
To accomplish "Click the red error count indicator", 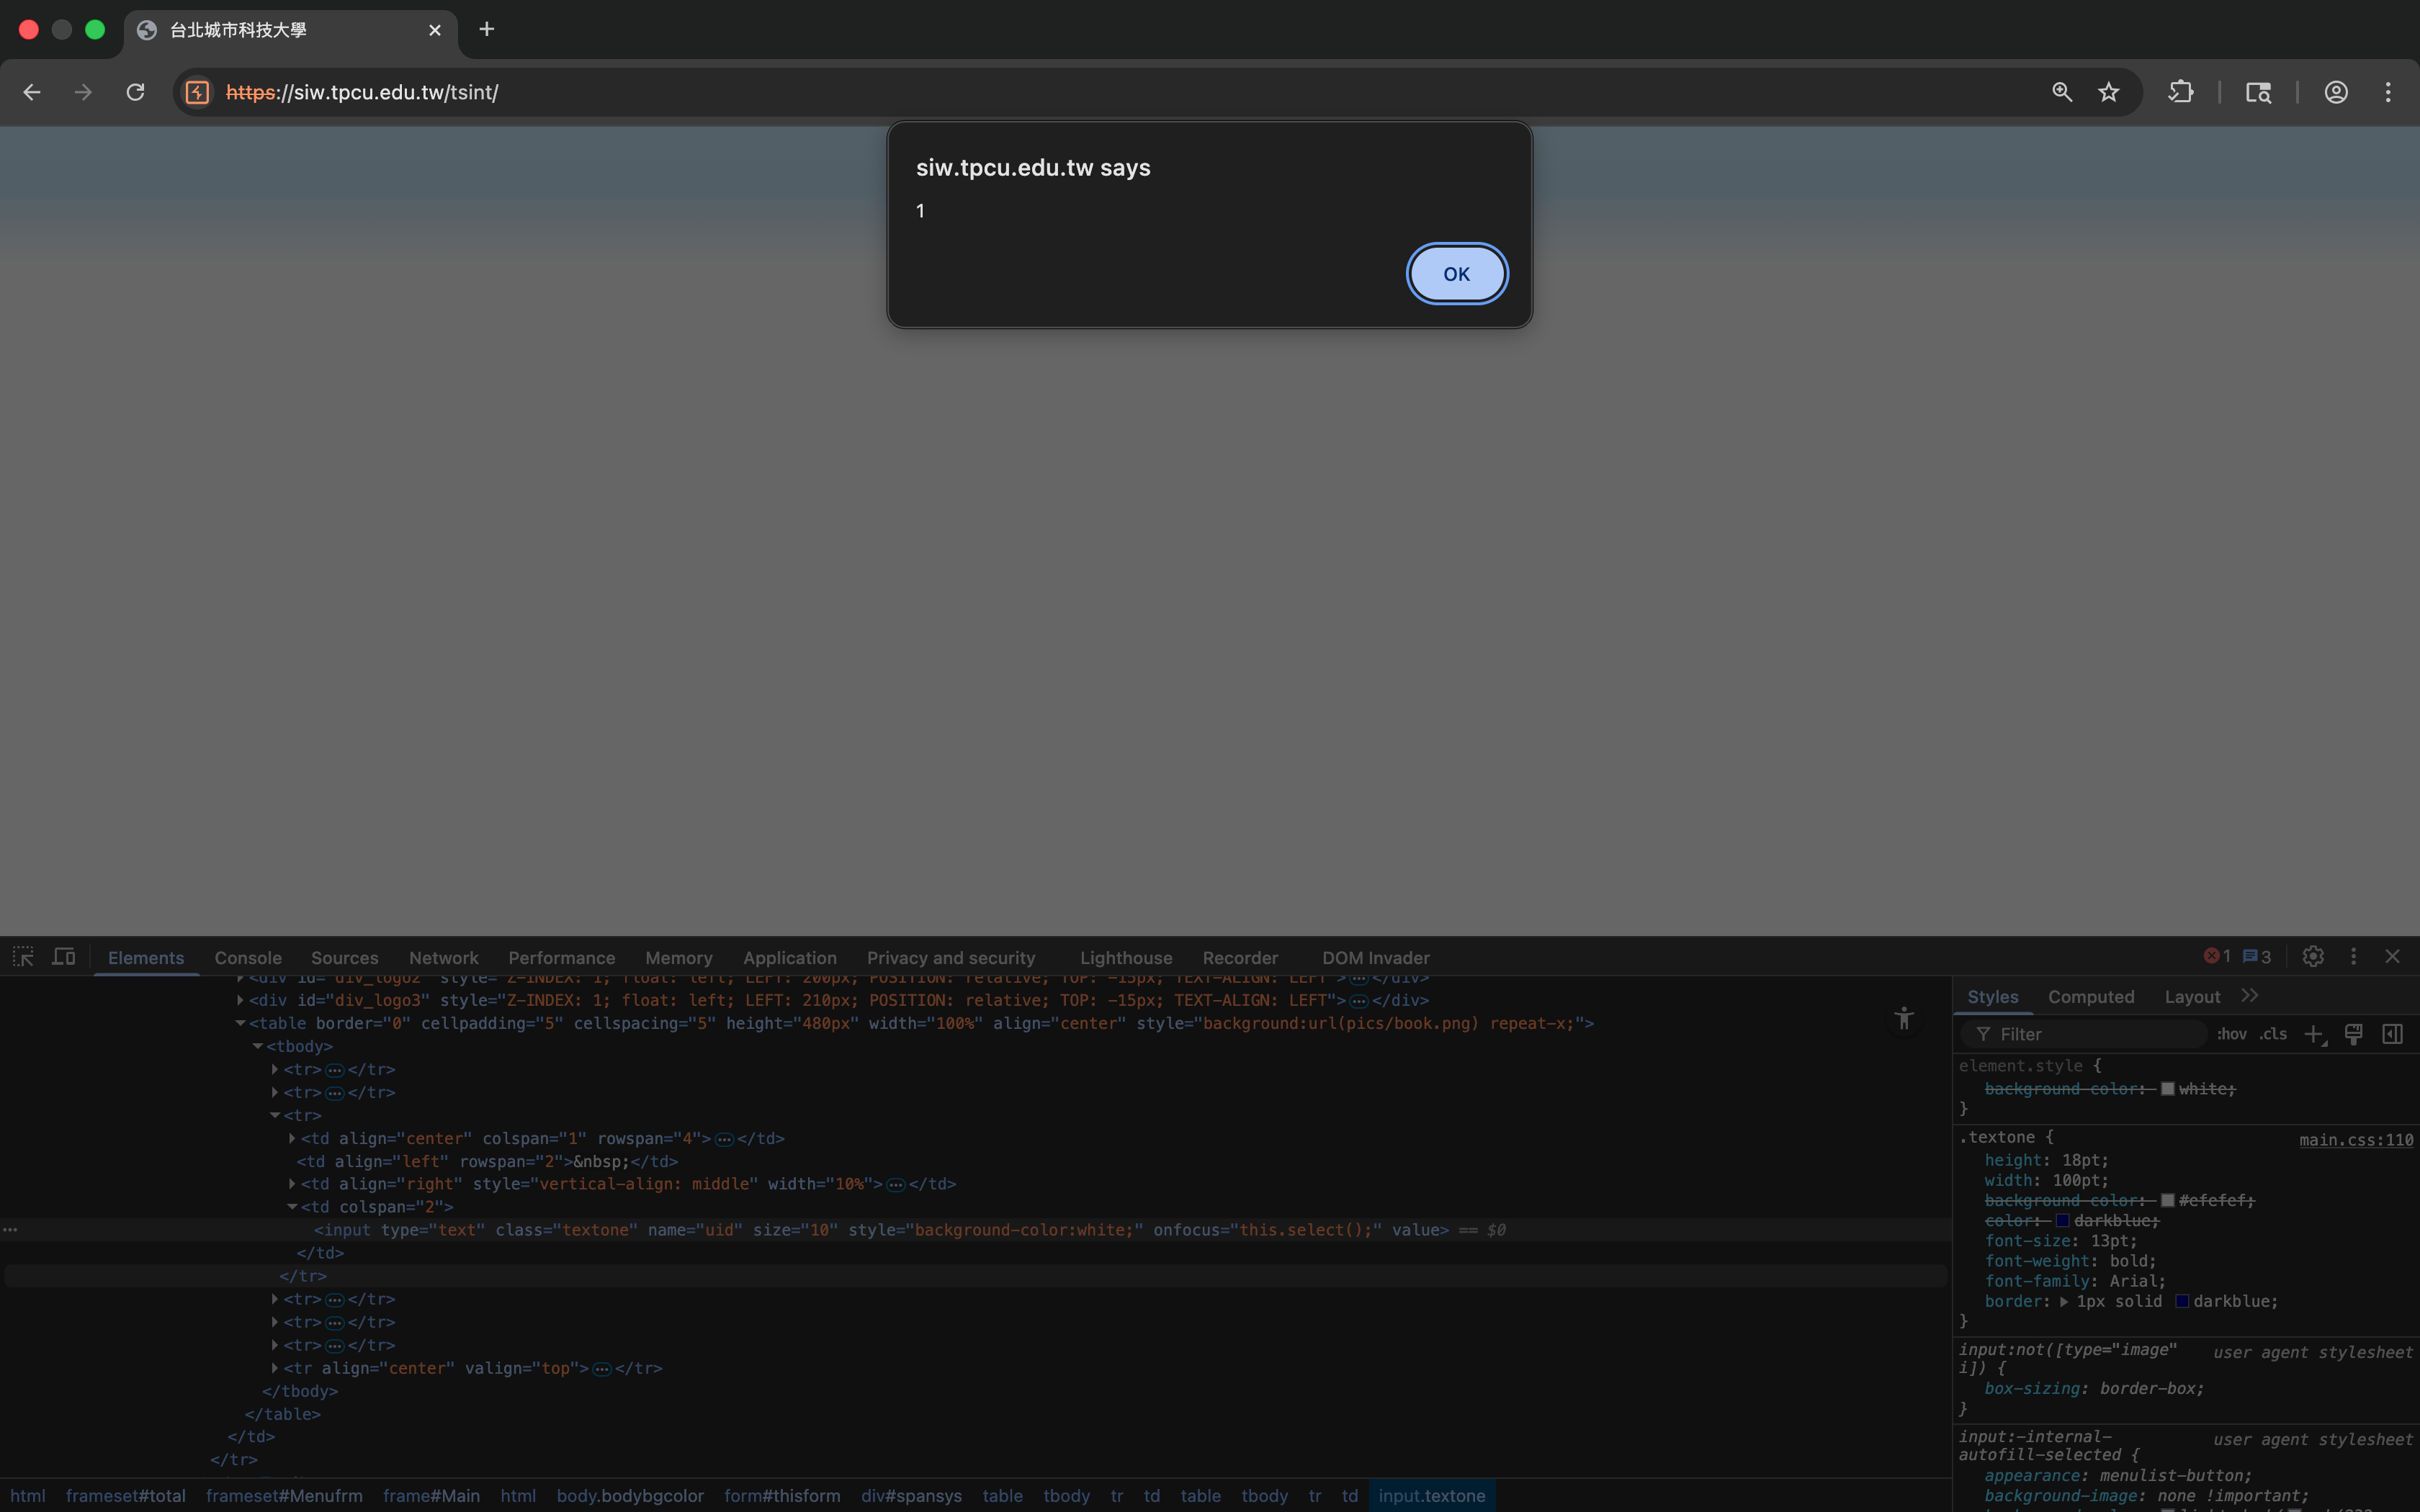I will [2217, 957].
